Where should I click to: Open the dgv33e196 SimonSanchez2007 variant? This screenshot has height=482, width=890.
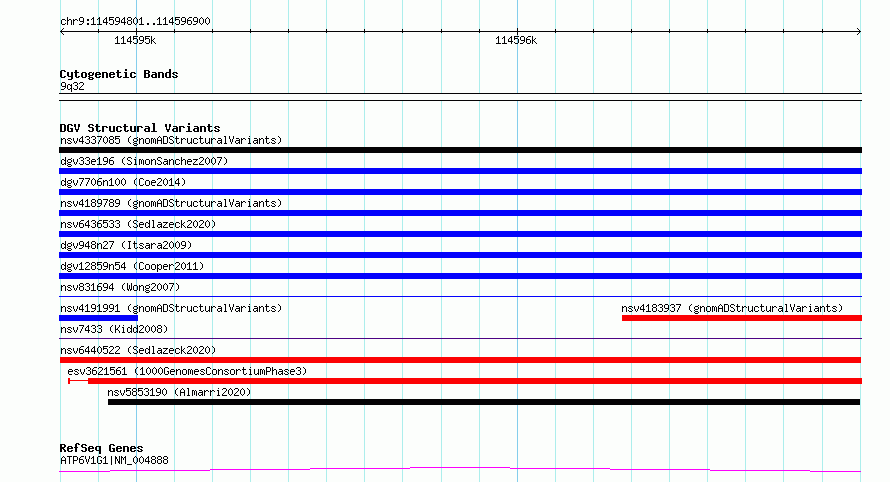point(144,161)
